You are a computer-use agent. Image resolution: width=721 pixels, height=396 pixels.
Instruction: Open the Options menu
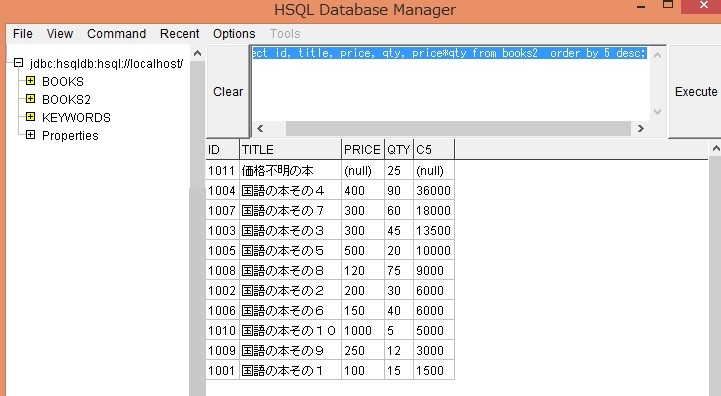[234, 34]
